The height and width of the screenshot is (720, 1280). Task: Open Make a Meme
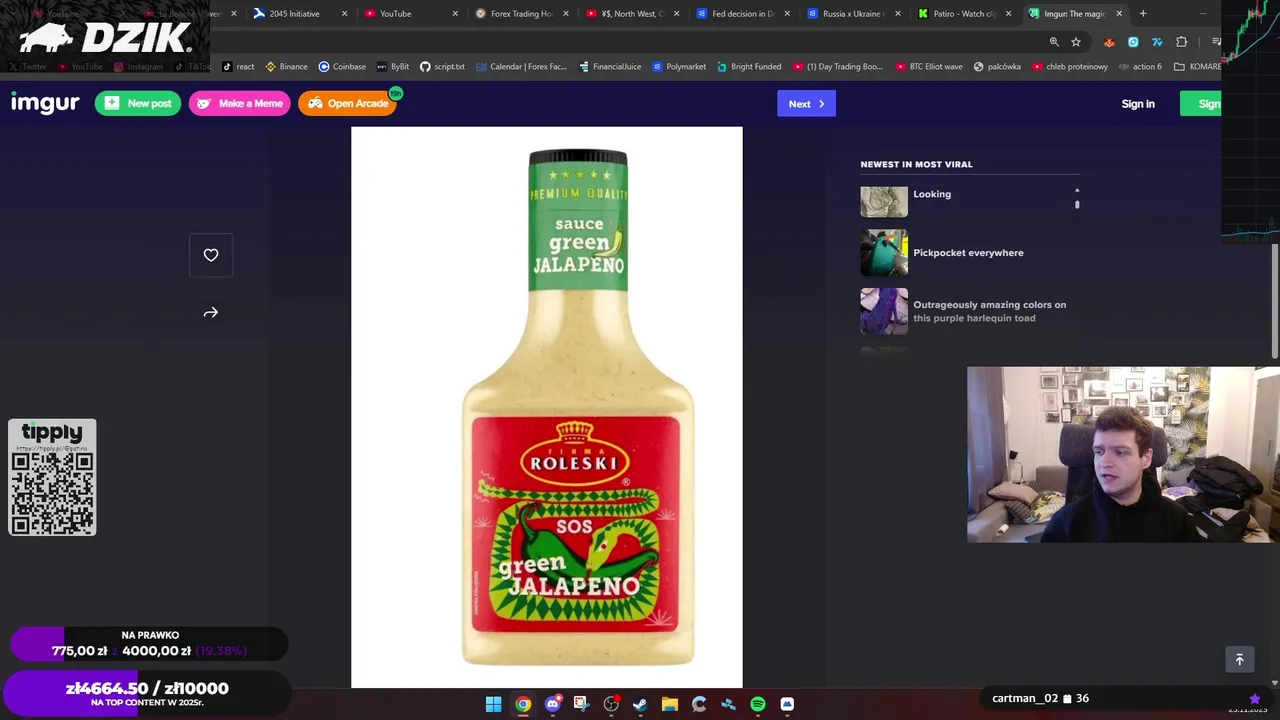[240, 103]
